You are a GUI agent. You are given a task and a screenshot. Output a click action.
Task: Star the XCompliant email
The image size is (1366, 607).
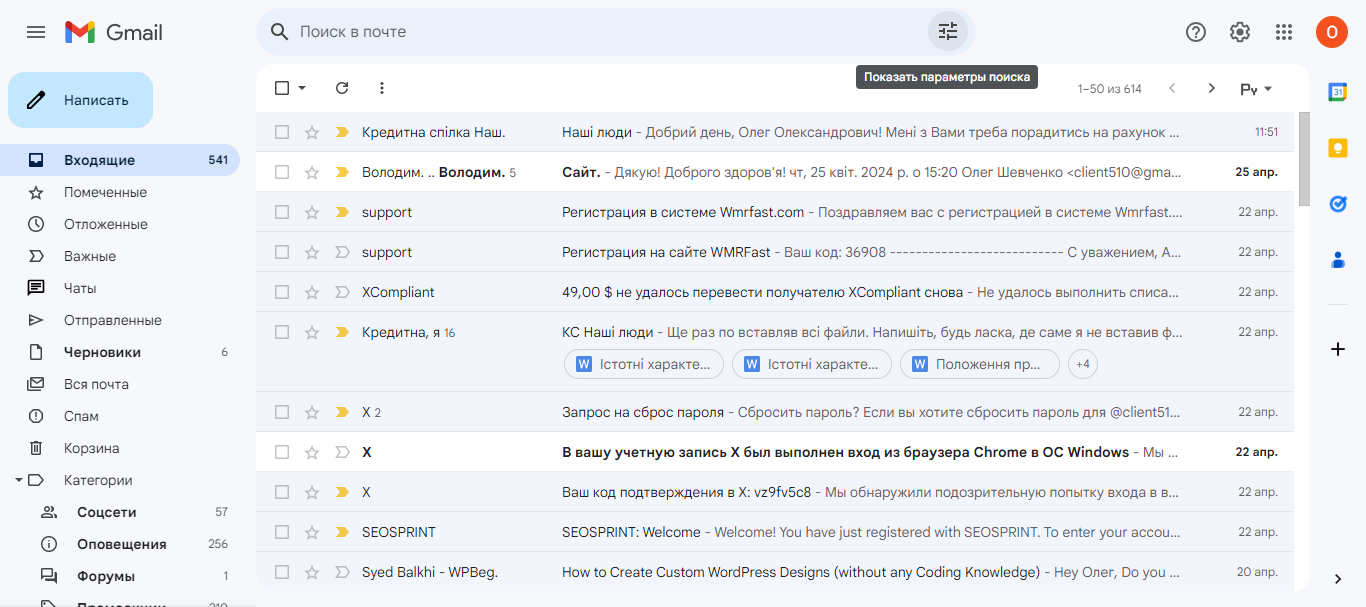[312, 292]
